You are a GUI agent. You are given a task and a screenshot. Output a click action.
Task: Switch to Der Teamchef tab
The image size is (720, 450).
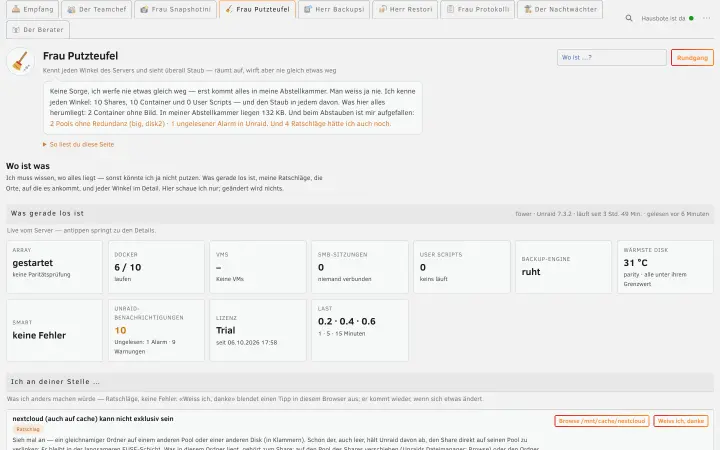tap(96, 9)
